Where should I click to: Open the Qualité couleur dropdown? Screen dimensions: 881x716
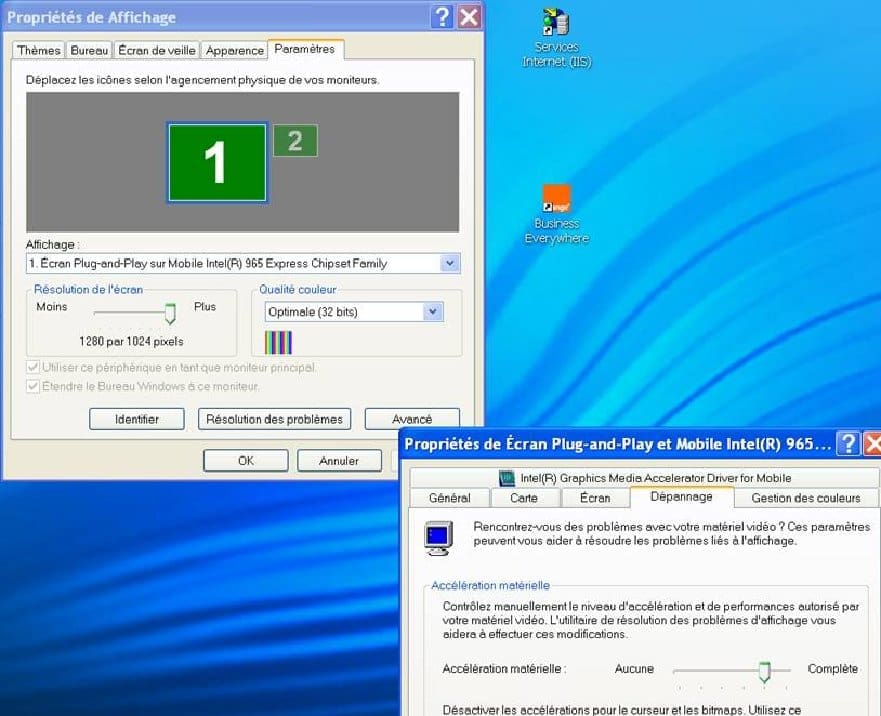(432, 312)
